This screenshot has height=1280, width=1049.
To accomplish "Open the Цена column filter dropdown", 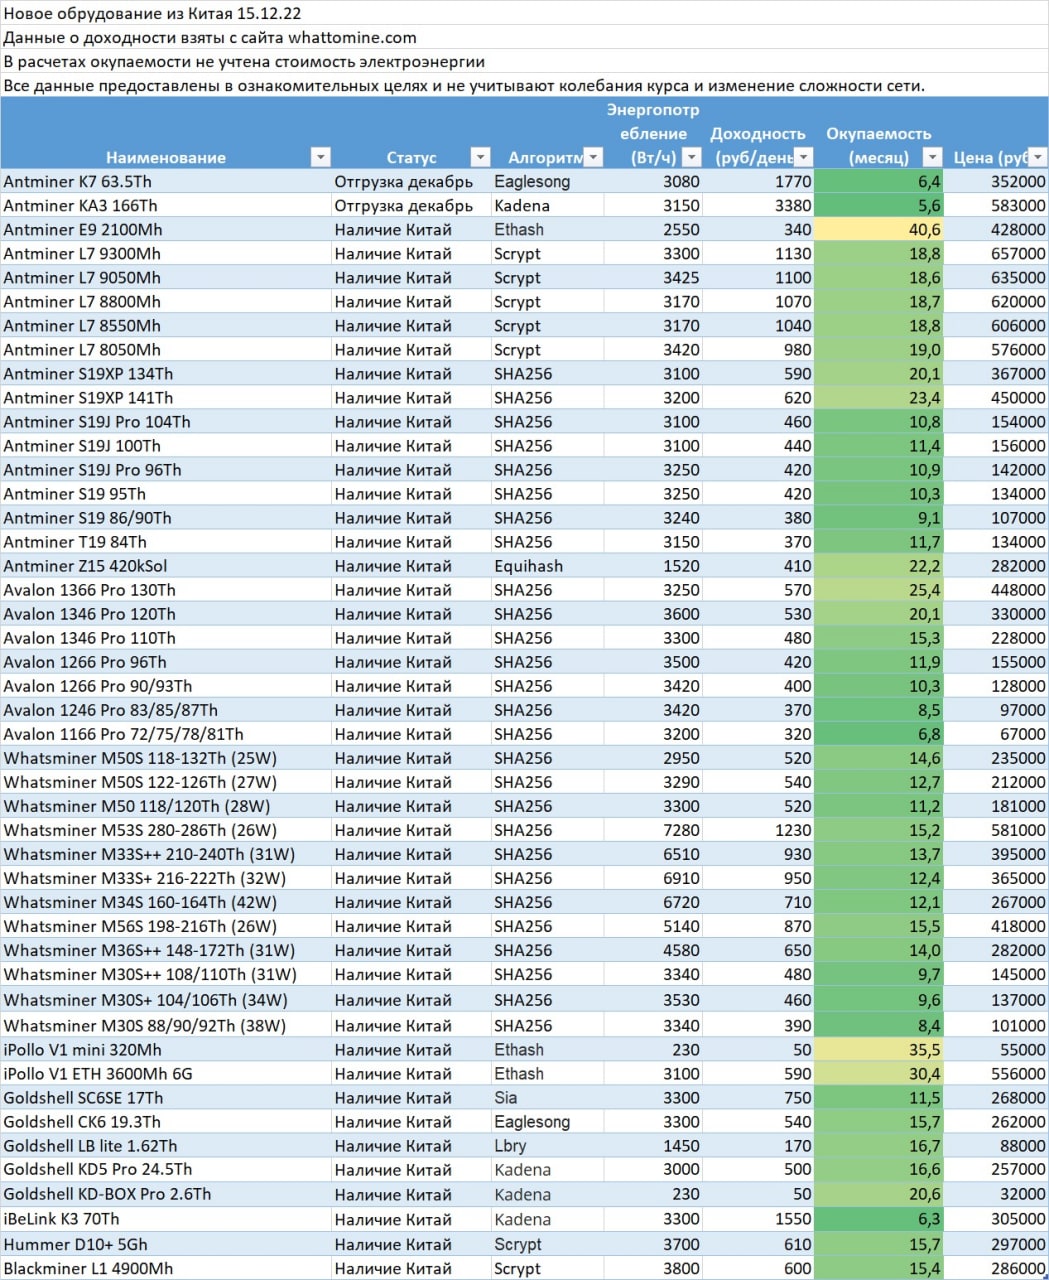I will [1038, 157].
